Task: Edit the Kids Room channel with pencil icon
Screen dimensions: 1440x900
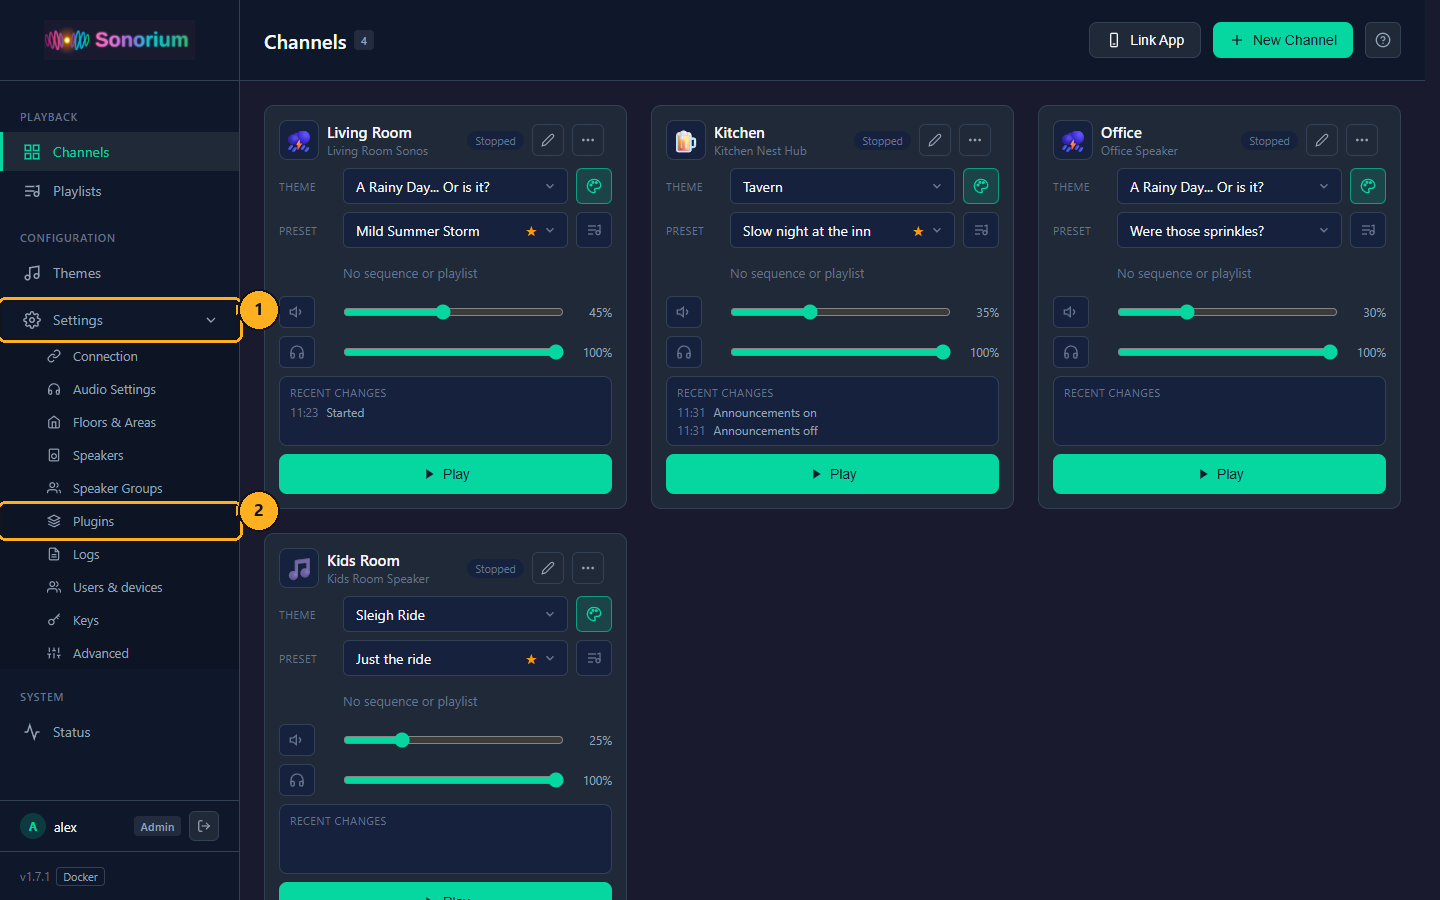Action: 548,568
